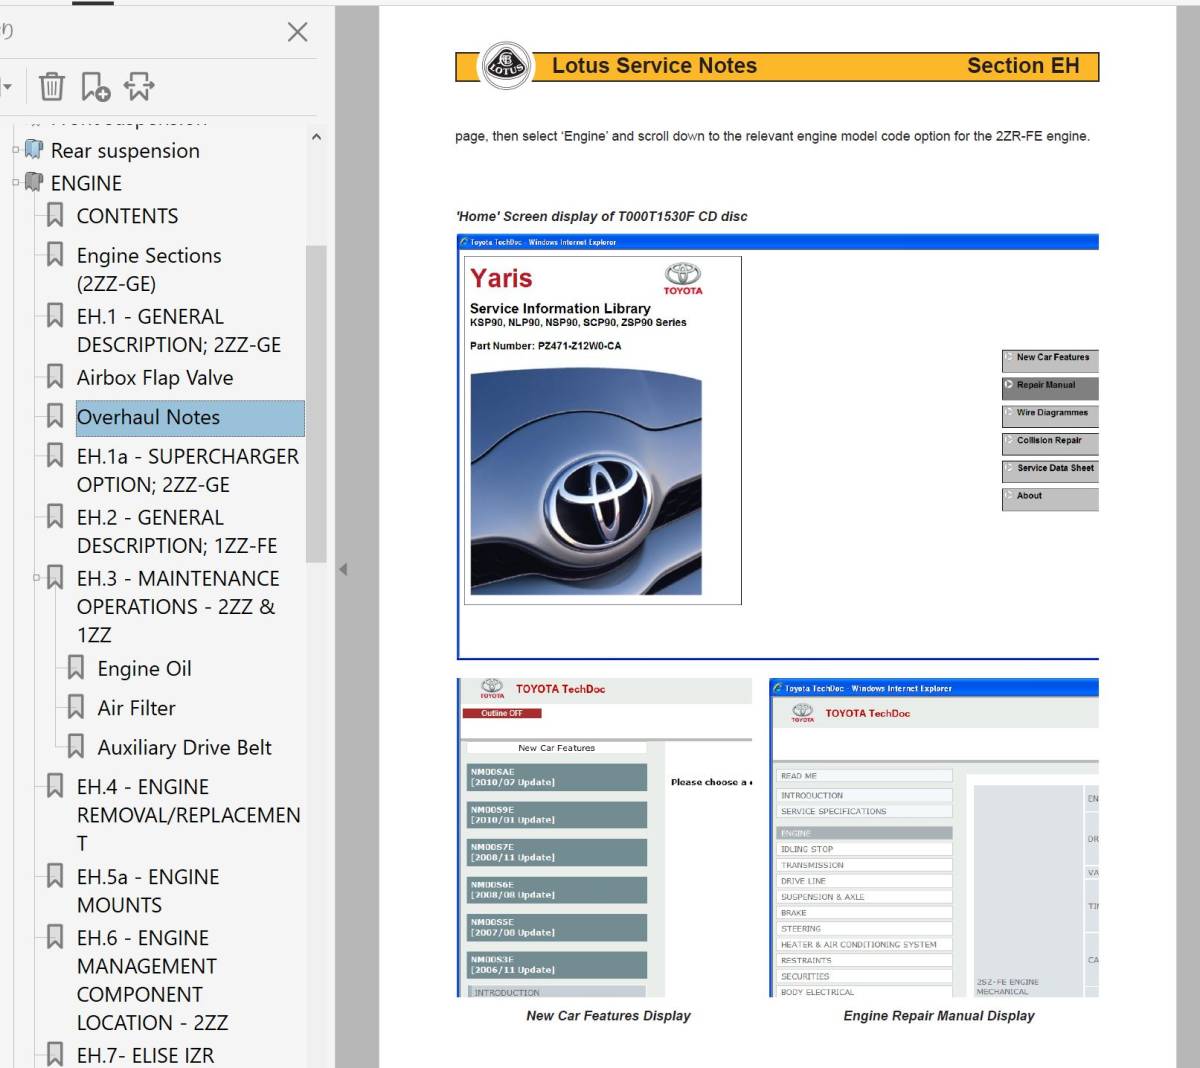Add a new bookmark
This screenshot has height=1068, width=1200.
(95, 87)
